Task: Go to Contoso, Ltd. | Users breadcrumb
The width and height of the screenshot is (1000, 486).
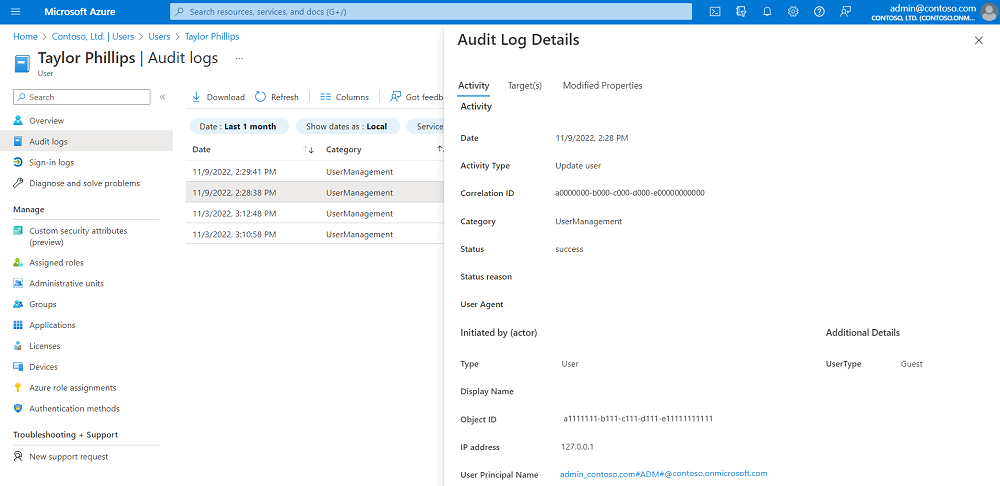Action: (92, 37)
